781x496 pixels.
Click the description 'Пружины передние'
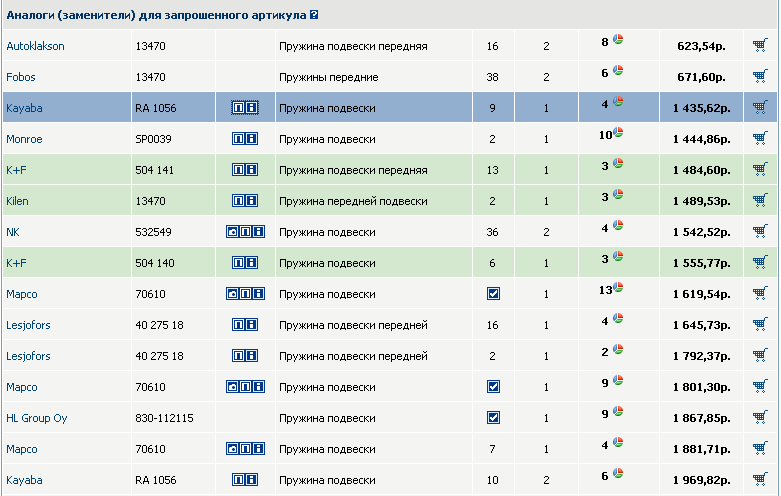tap(329, 77)
